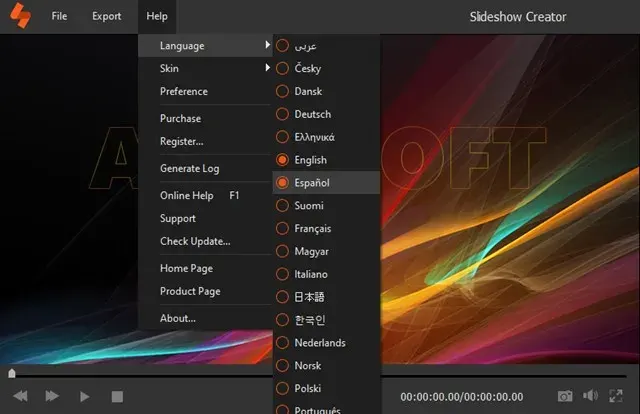Click the Slideshow Creator title text

tap(518, 17)
